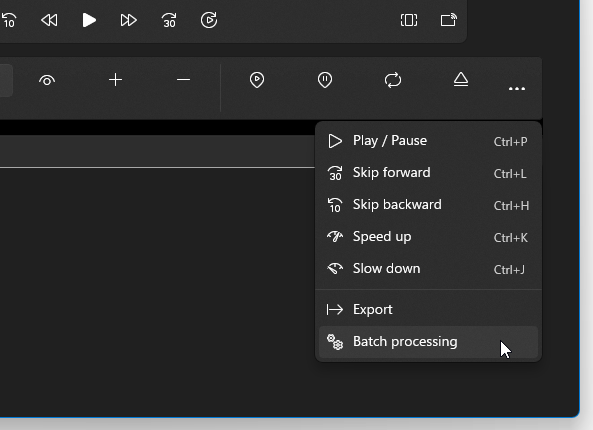Select Play / Pause menu entry
This screenshot has width=593, height=430.
tap(428, 141)
